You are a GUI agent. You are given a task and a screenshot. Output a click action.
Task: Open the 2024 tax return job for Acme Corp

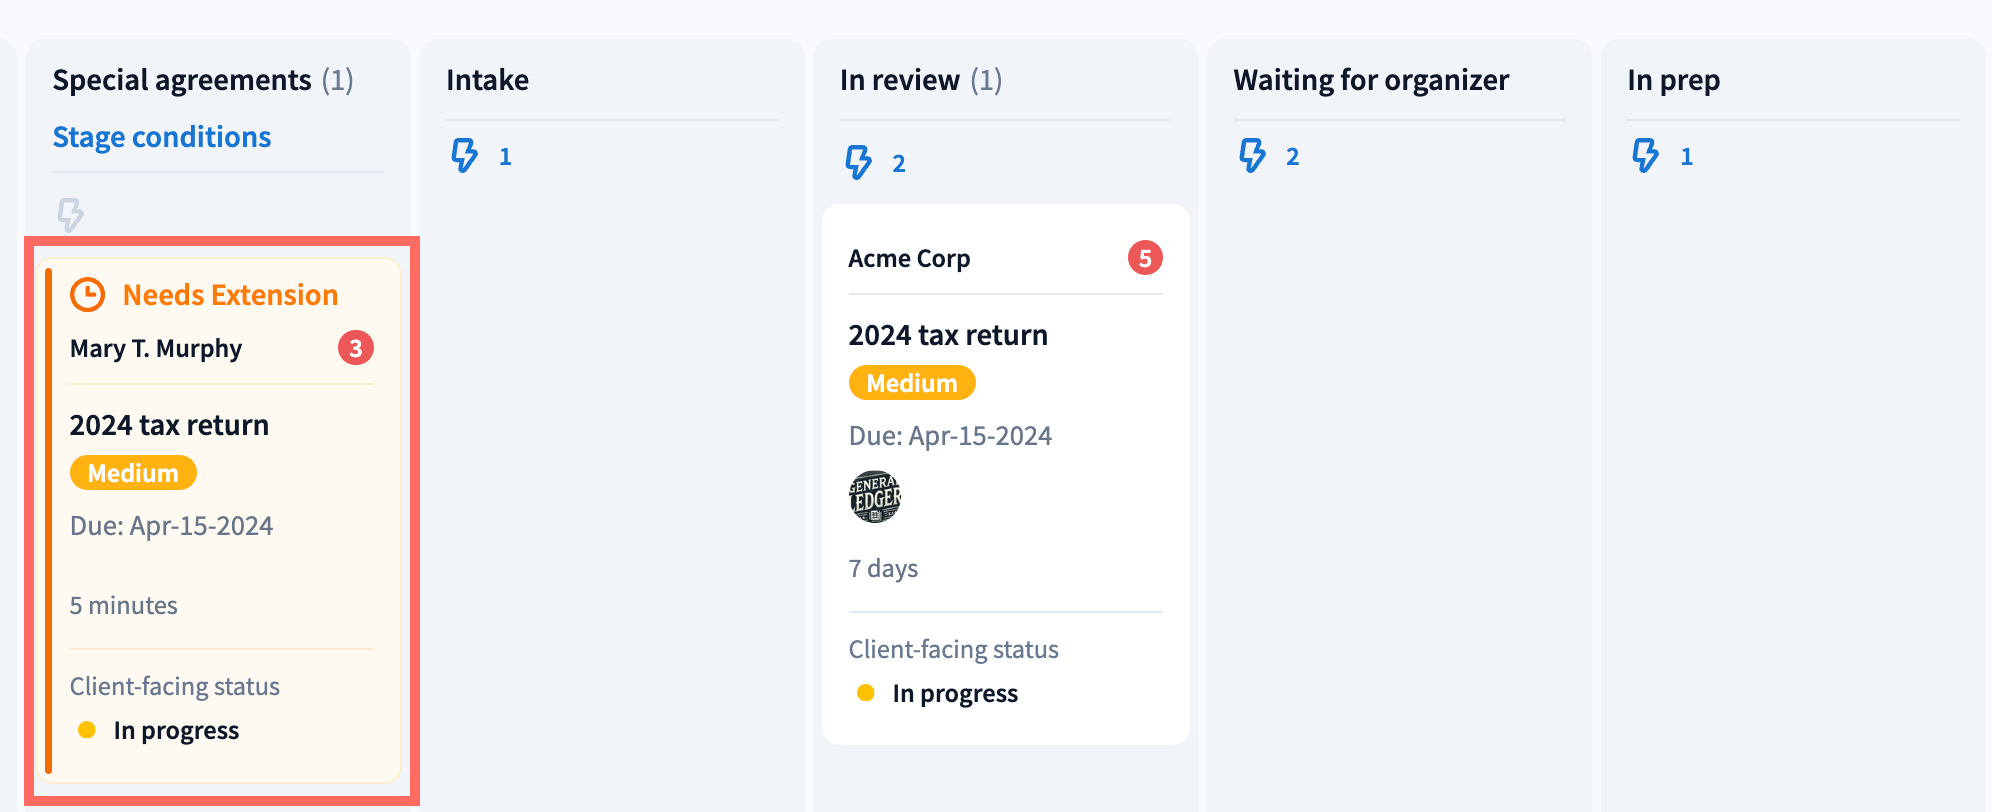[948, 335]
